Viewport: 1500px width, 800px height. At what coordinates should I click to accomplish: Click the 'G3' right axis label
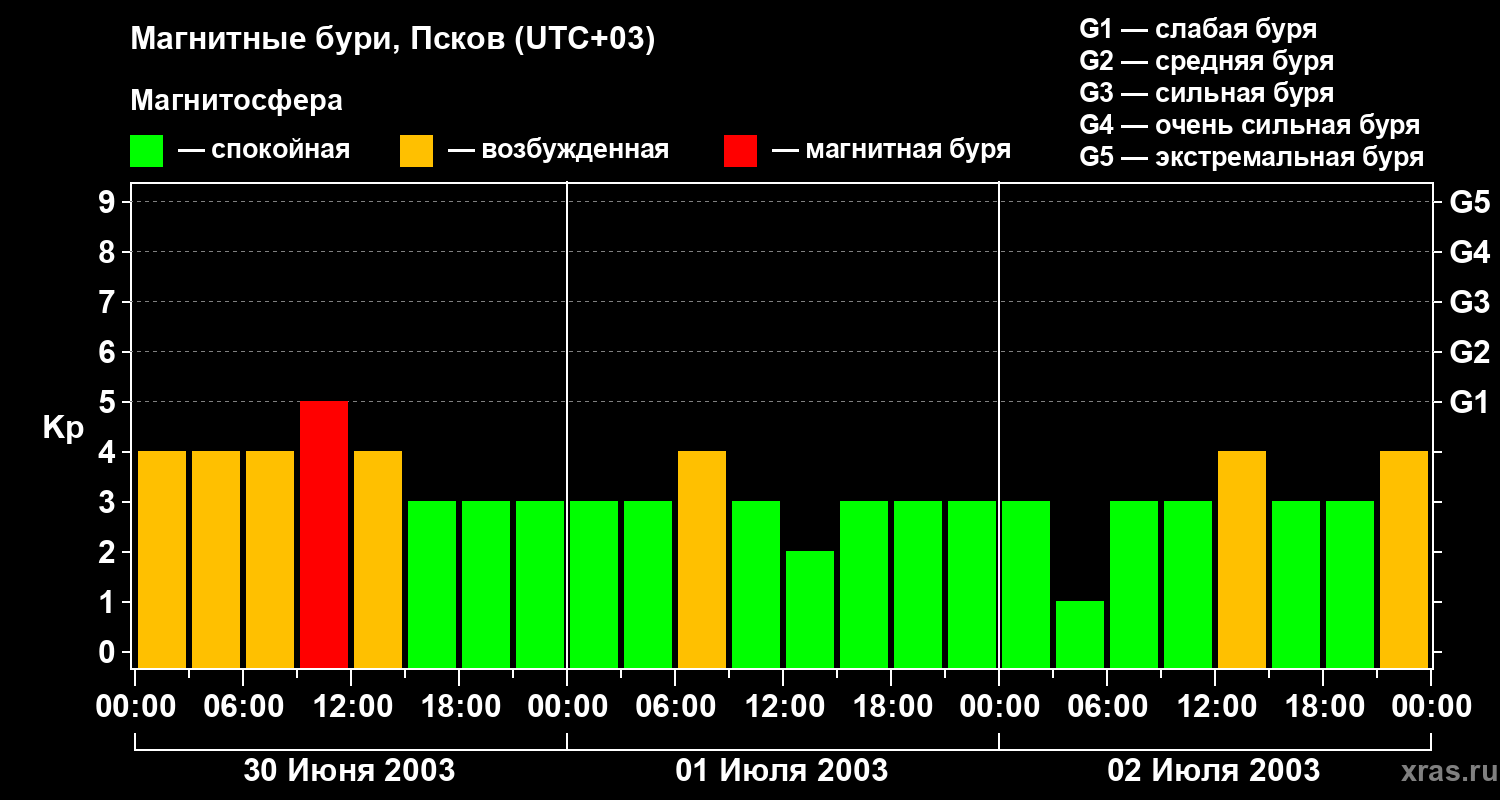click(x=1470, y=302)
